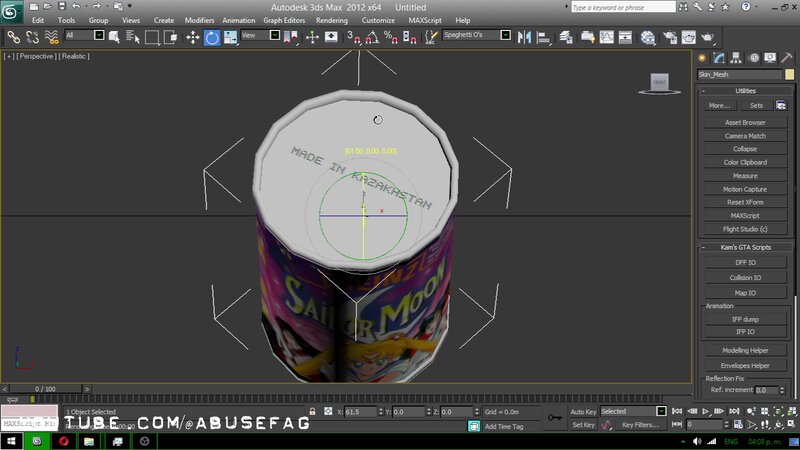Click the Asset Browser button
Image resolution: width=800 pixels, height=450 pixels.
point(745,122)
